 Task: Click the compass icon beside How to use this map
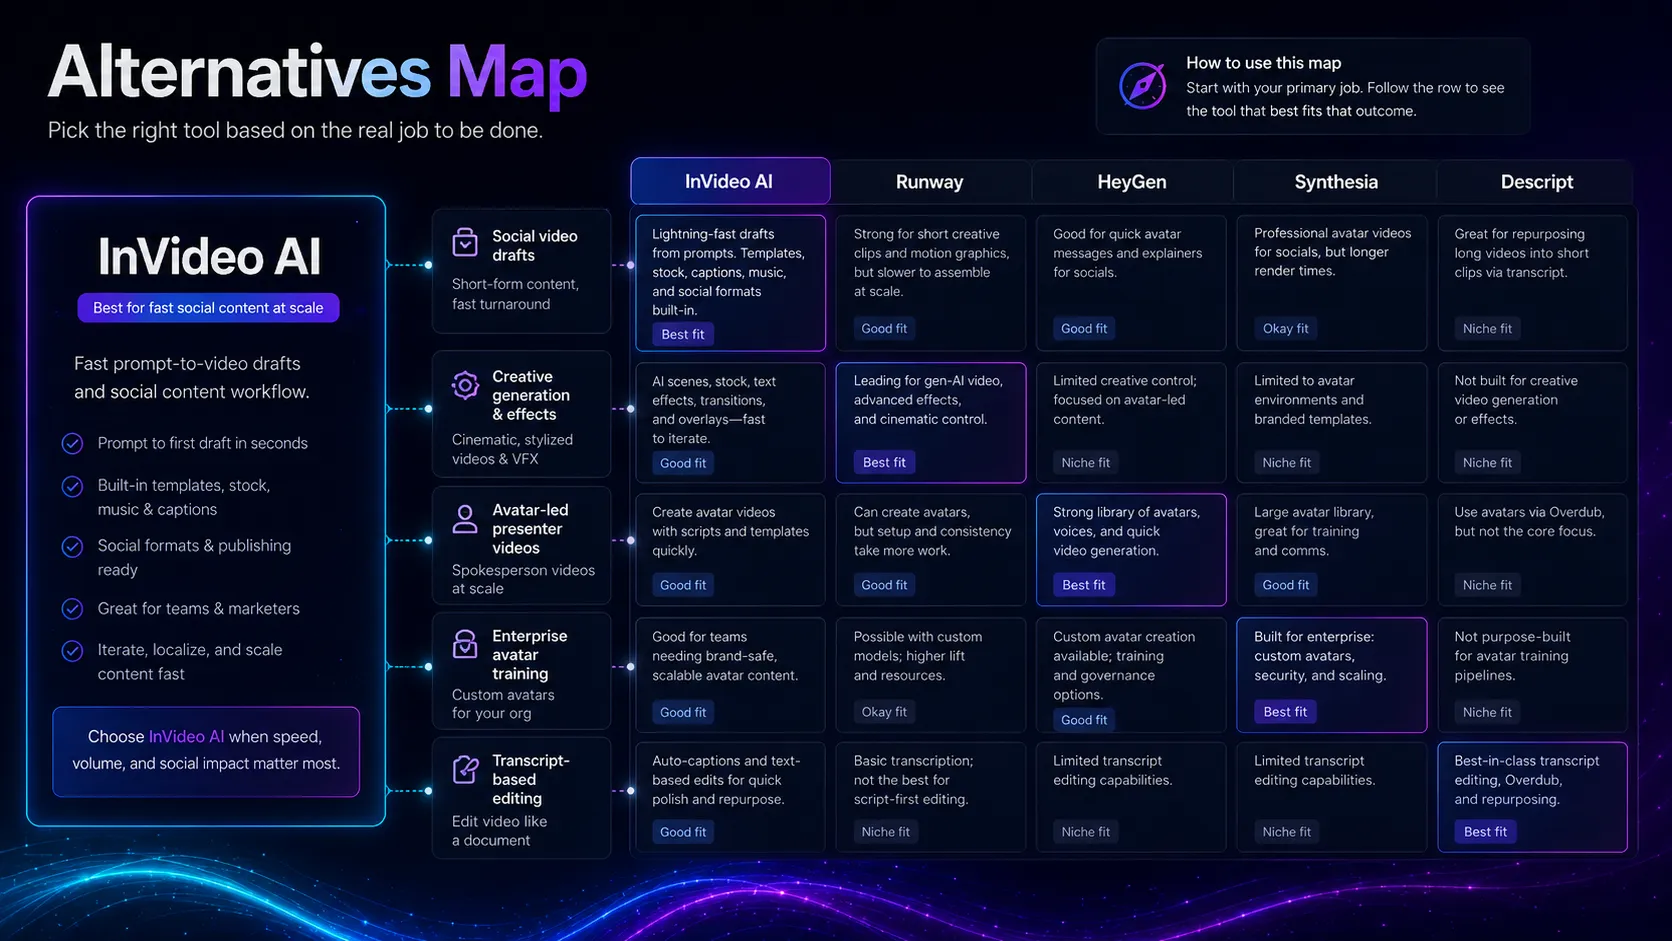[x=1142, y=86]
